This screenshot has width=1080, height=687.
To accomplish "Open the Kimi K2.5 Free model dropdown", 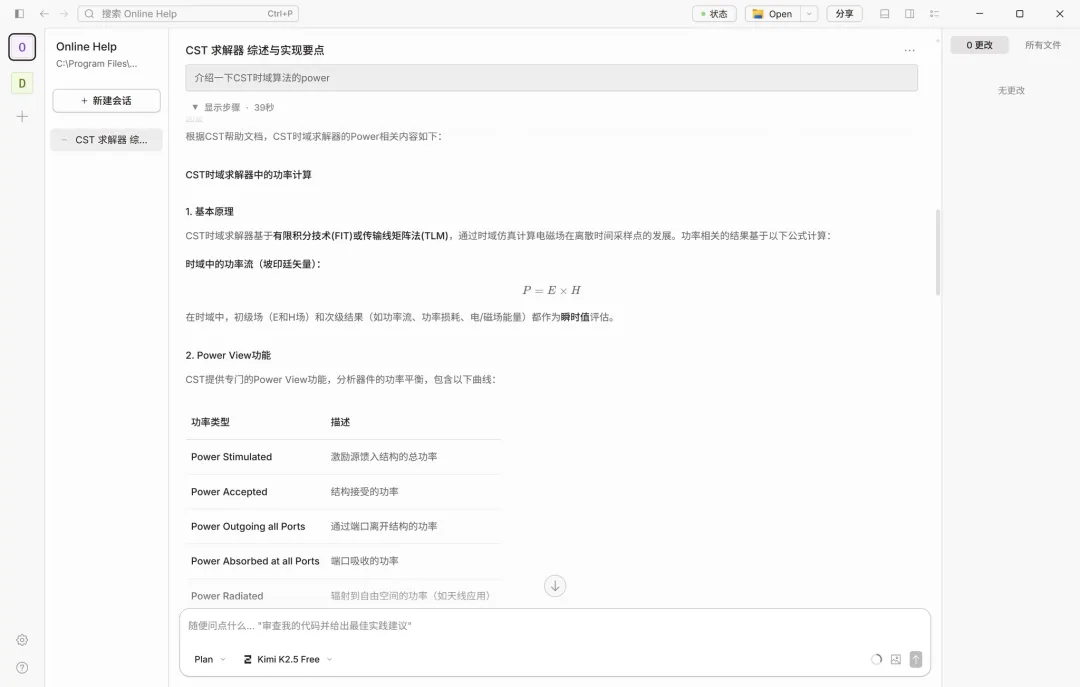I will pos(288,659).
